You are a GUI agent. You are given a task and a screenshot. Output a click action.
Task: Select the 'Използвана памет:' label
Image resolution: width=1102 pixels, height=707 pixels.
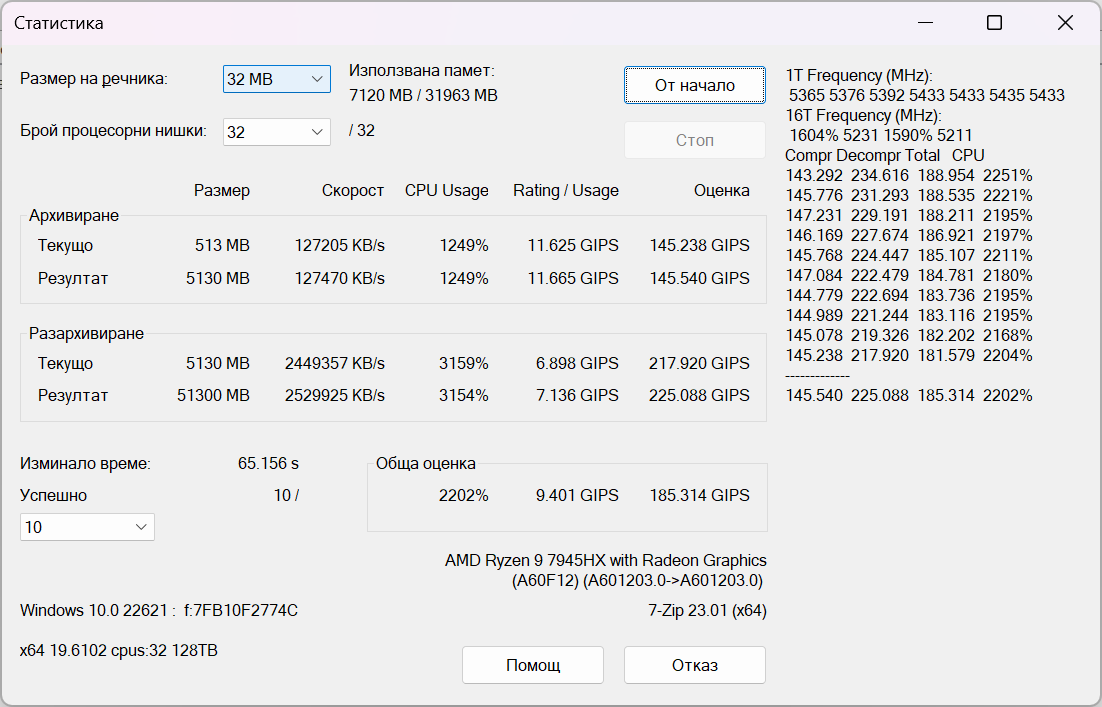[x=422, y=71]
